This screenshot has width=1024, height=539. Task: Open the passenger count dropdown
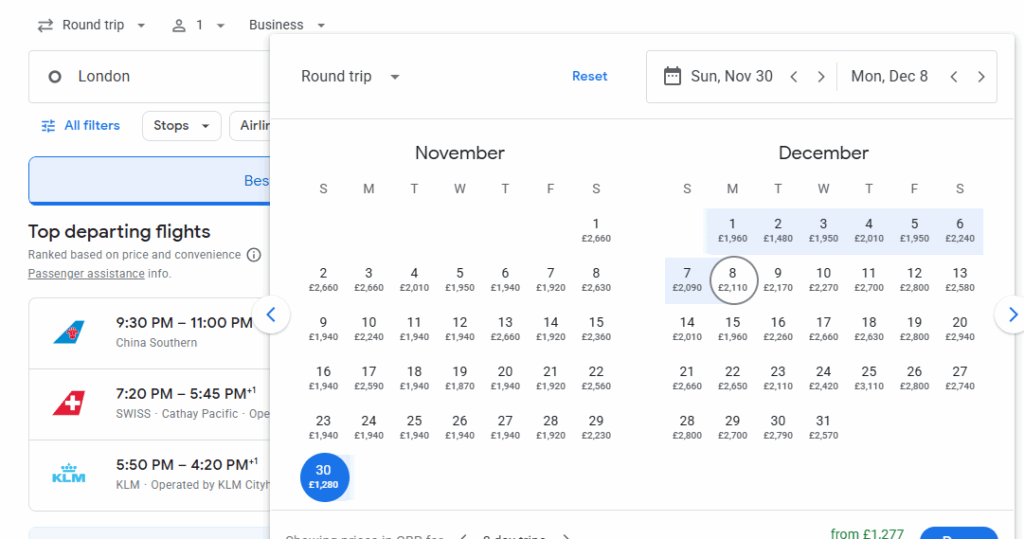tap(198, 25)
